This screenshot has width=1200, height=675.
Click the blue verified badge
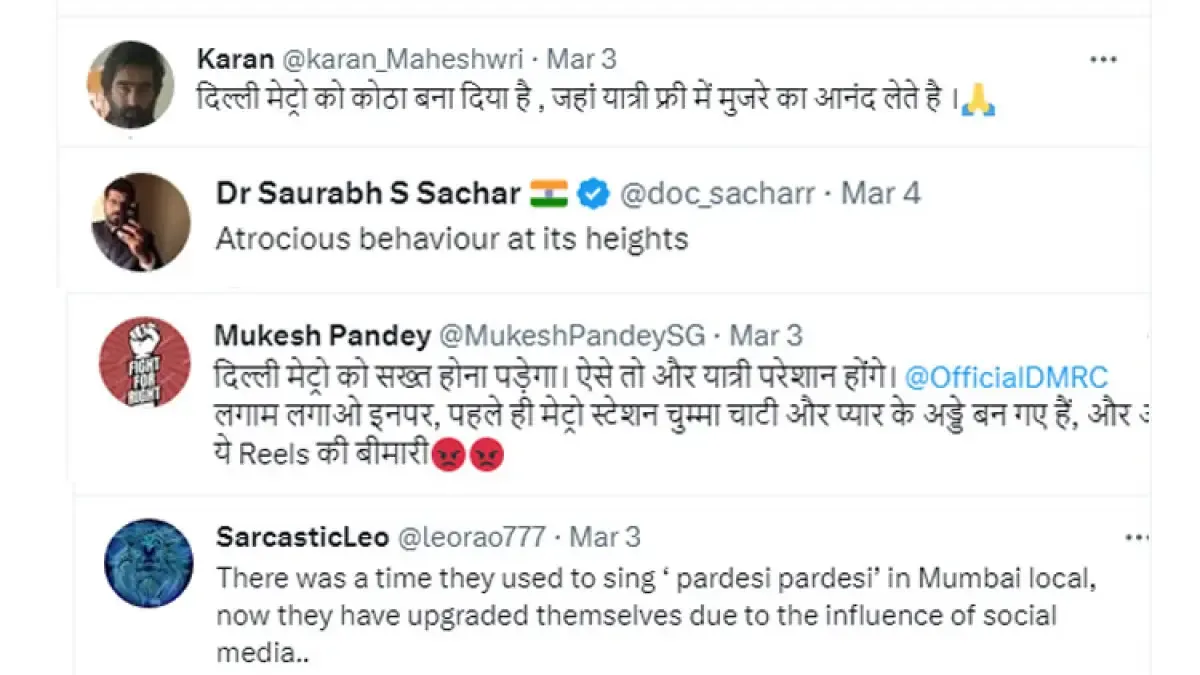pyautogui.click(x=596, y=194)
